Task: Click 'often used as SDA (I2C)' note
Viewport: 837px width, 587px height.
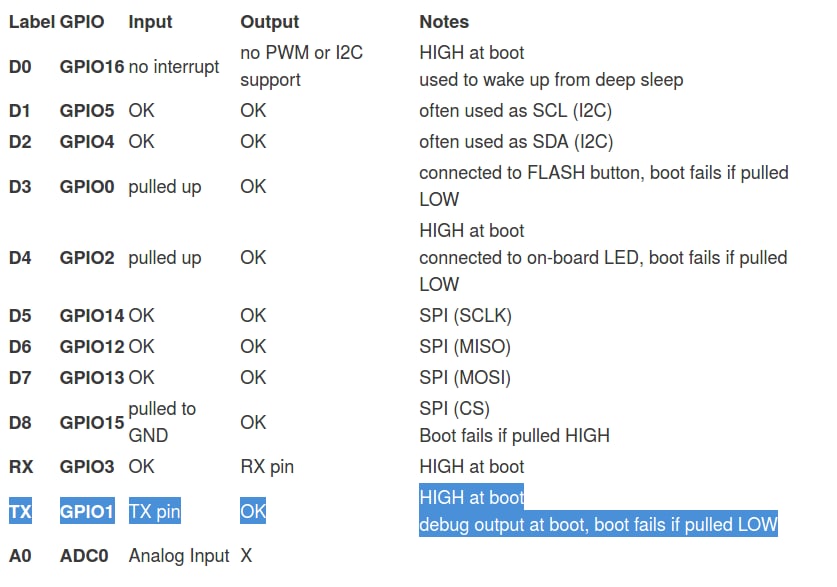Action: (516, 141)
